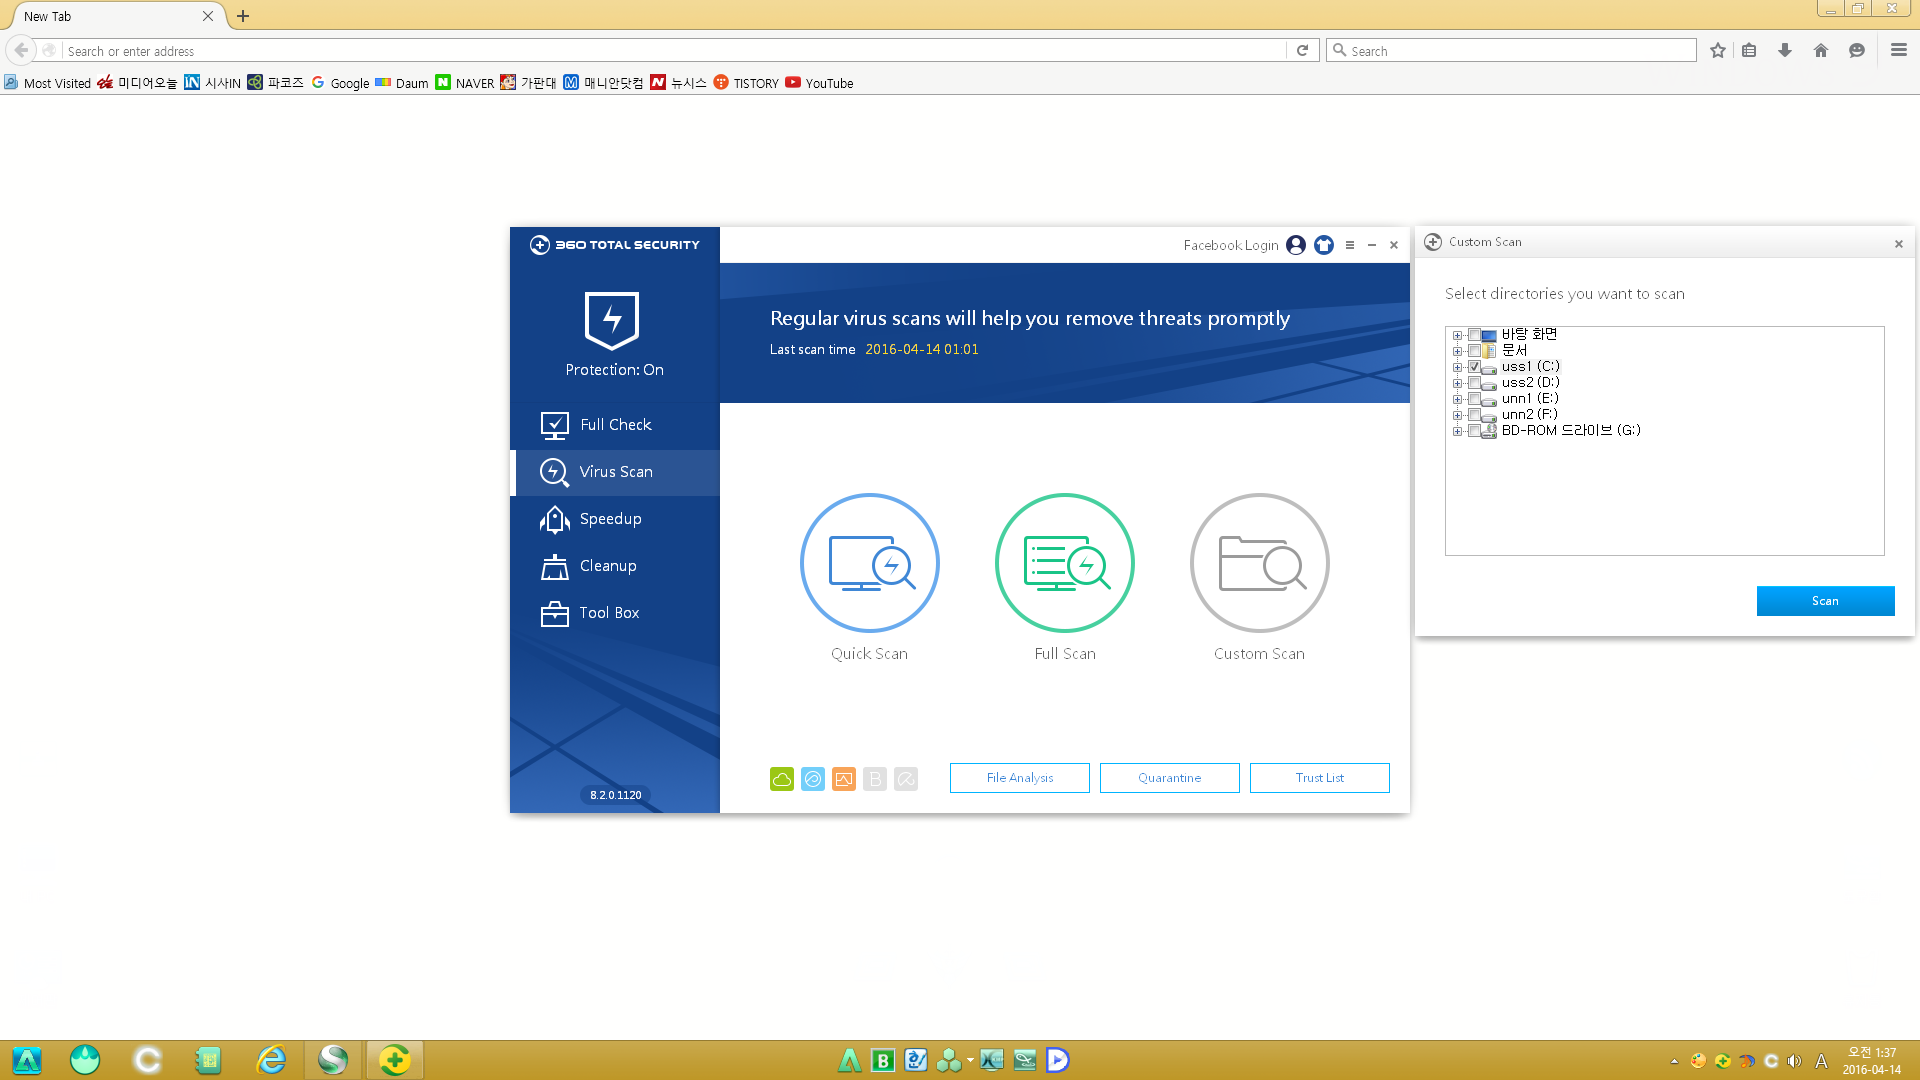Click the orange system repair engine icon
This screenshot has height=1080, width=1920.
pos(844,779)
